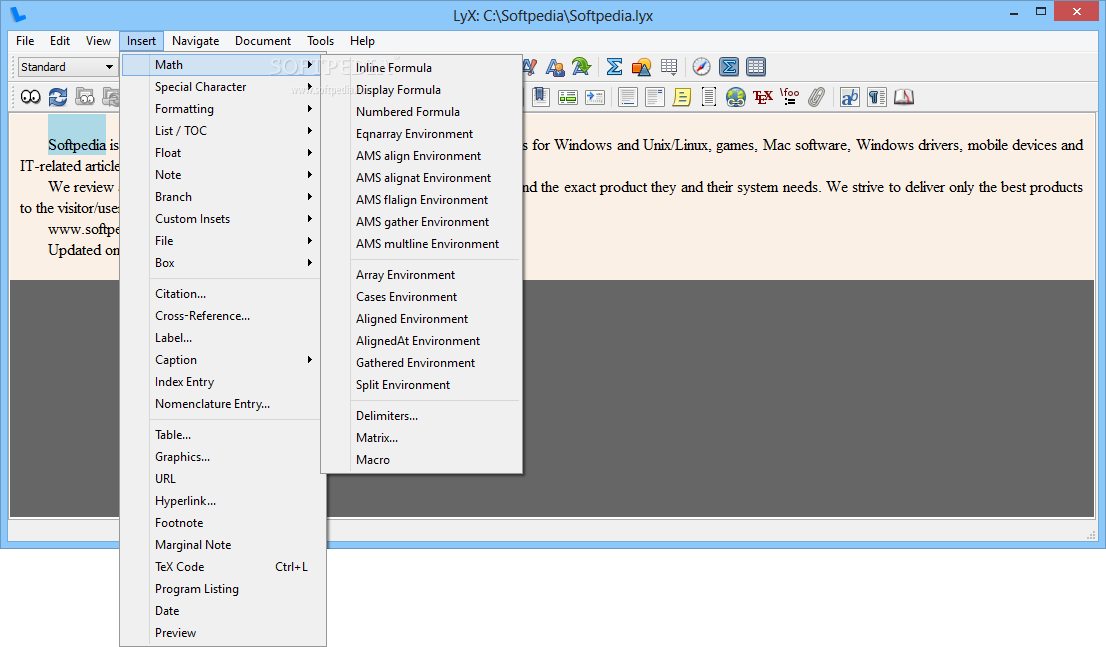This screenshot has height=647, width=1106.
Task: Click the View master document folder icon
Action: 85,97
